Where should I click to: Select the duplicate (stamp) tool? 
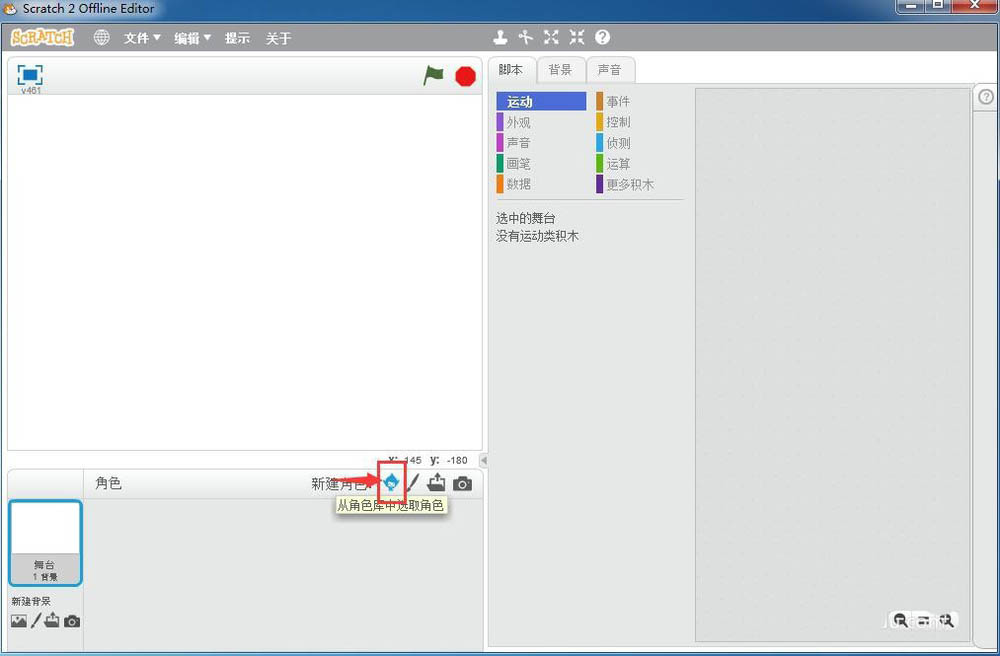(x=500, y=37)
